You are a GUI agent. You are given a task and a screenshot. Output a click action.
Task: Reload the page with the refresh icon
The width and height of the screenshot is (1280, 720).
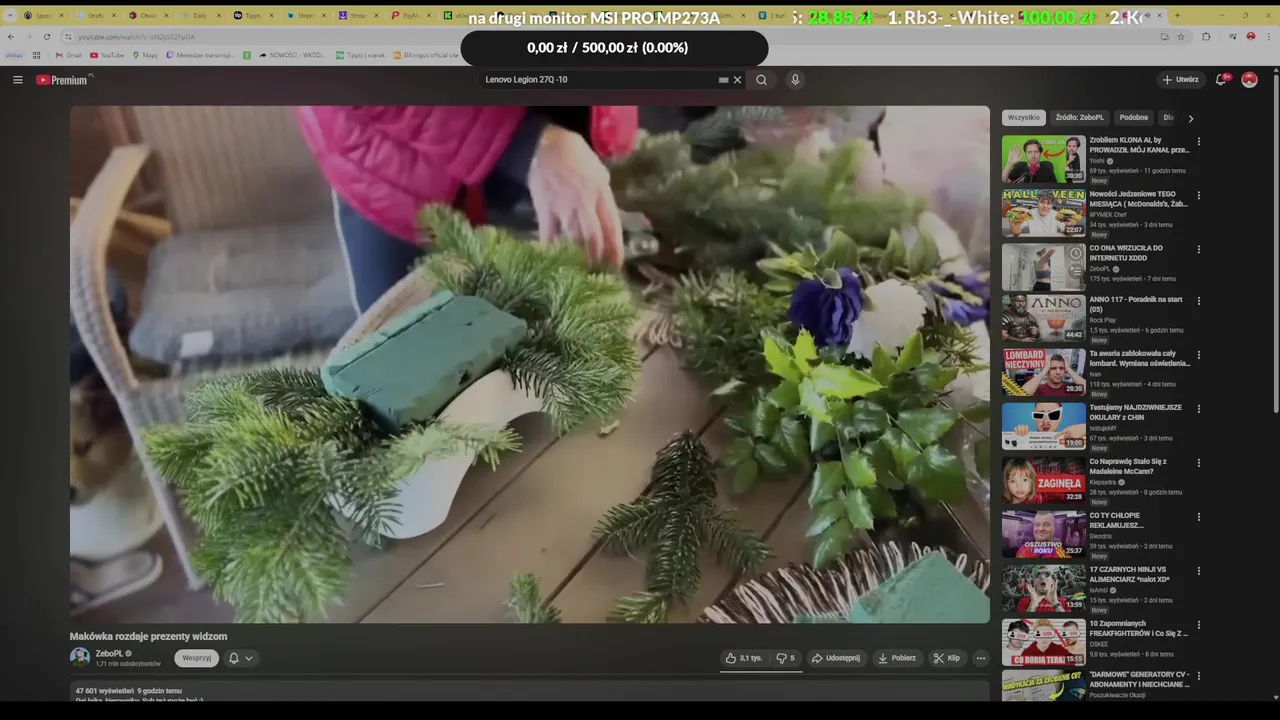click(46, 37)
